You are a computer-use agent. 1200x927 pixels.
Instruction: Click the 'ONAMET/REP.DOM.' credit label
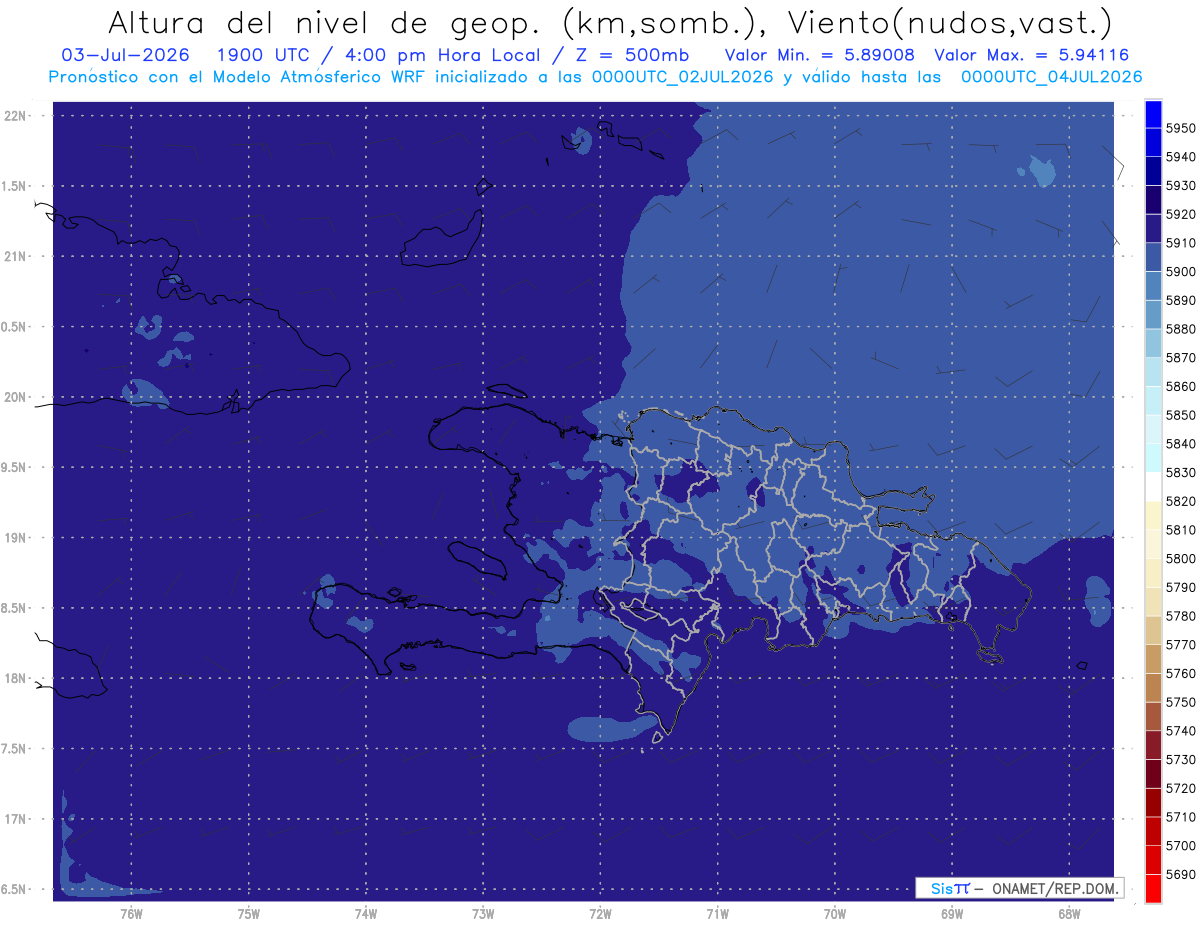pos(1053,887)
